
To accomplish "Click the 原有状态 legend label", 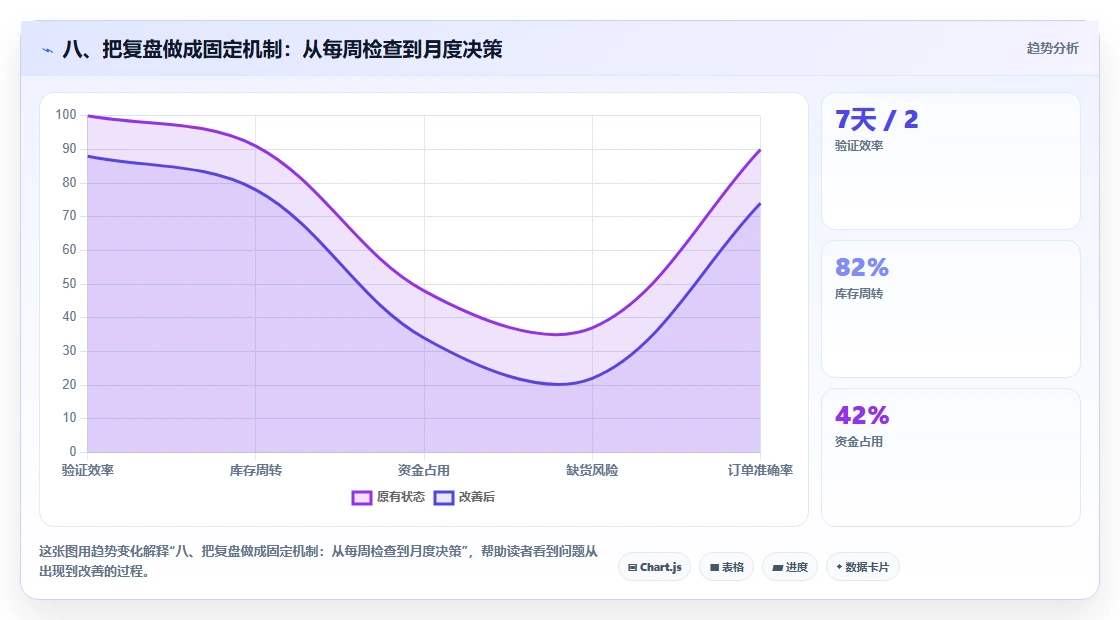I will click(x=401, y=496).
